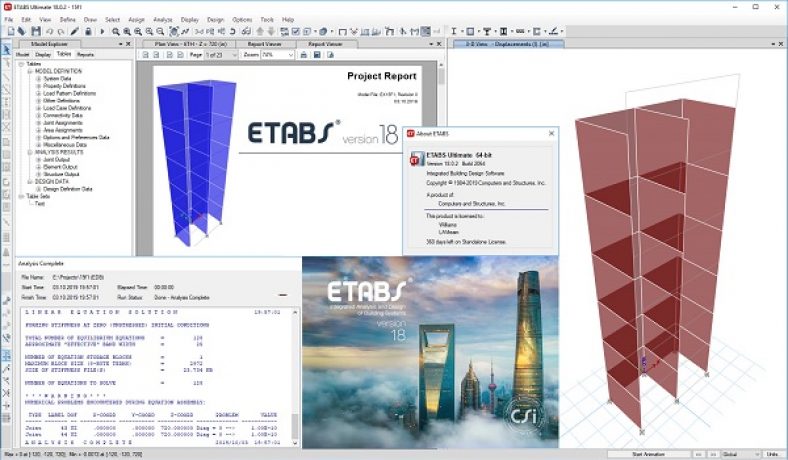Screen dimensions: 788x460
Task: Expand the Load Pattern Definitions node
Action: point(38,94)
